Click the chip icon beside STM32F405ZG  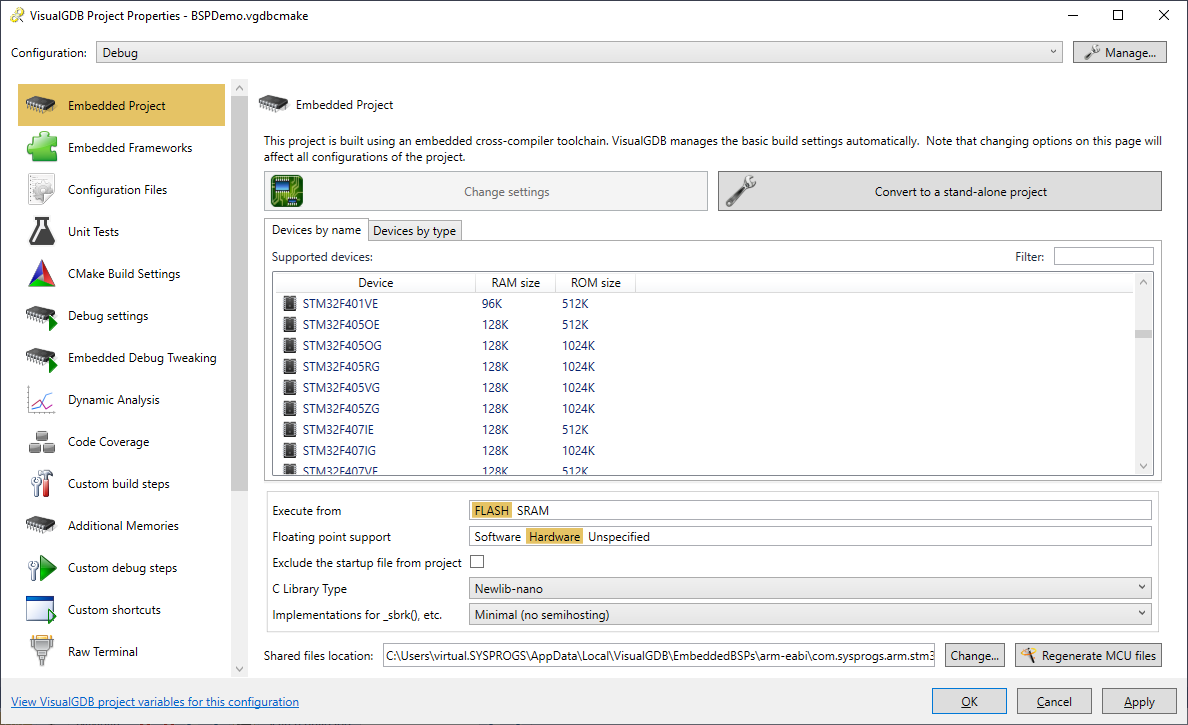tap(289, 408)
